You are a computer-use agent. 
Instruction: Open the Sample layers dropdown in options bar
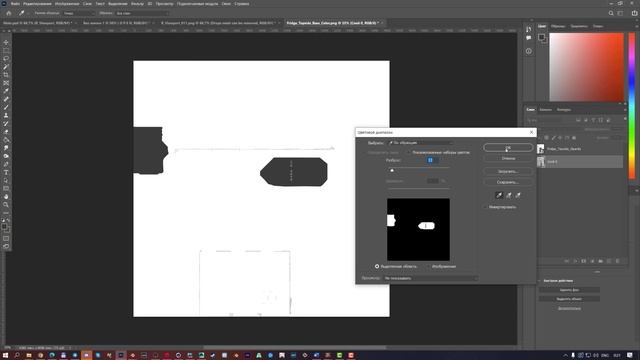[x=142, y=13]
